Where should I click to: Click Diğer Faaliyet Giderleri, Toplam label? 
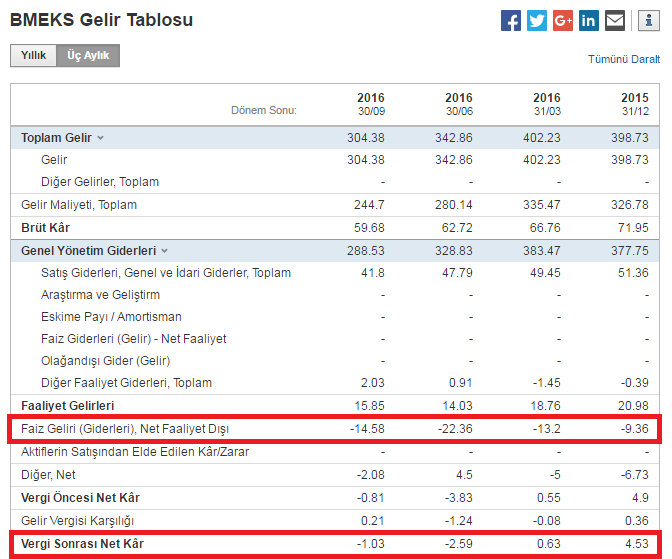pyautogui.click(x=126, y=383)
